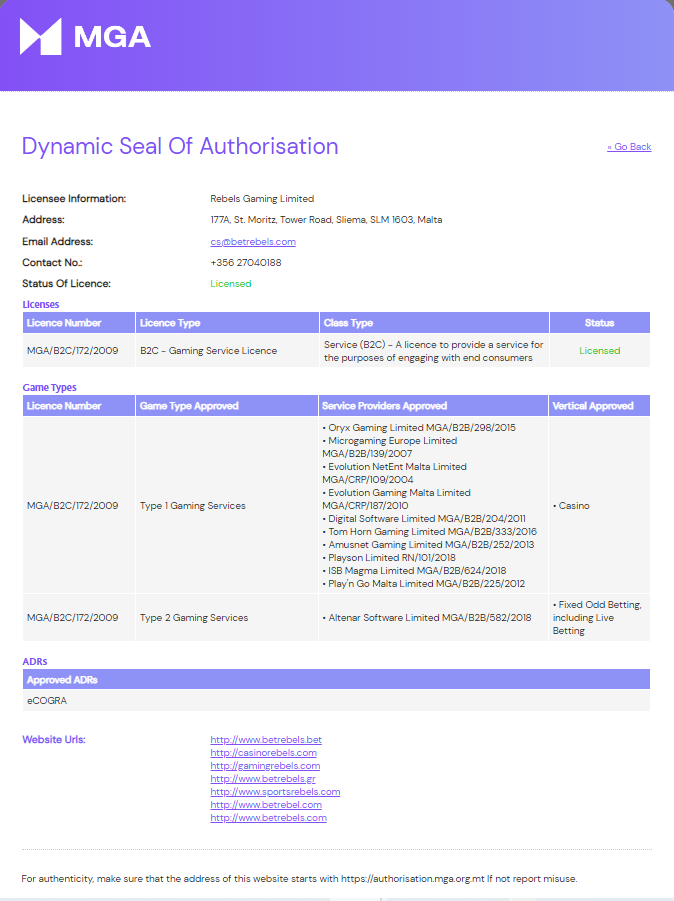Screen dimensions: 674x901
Task: Click the Microgaming Europe Limited entry
Action: click(391, 447)
